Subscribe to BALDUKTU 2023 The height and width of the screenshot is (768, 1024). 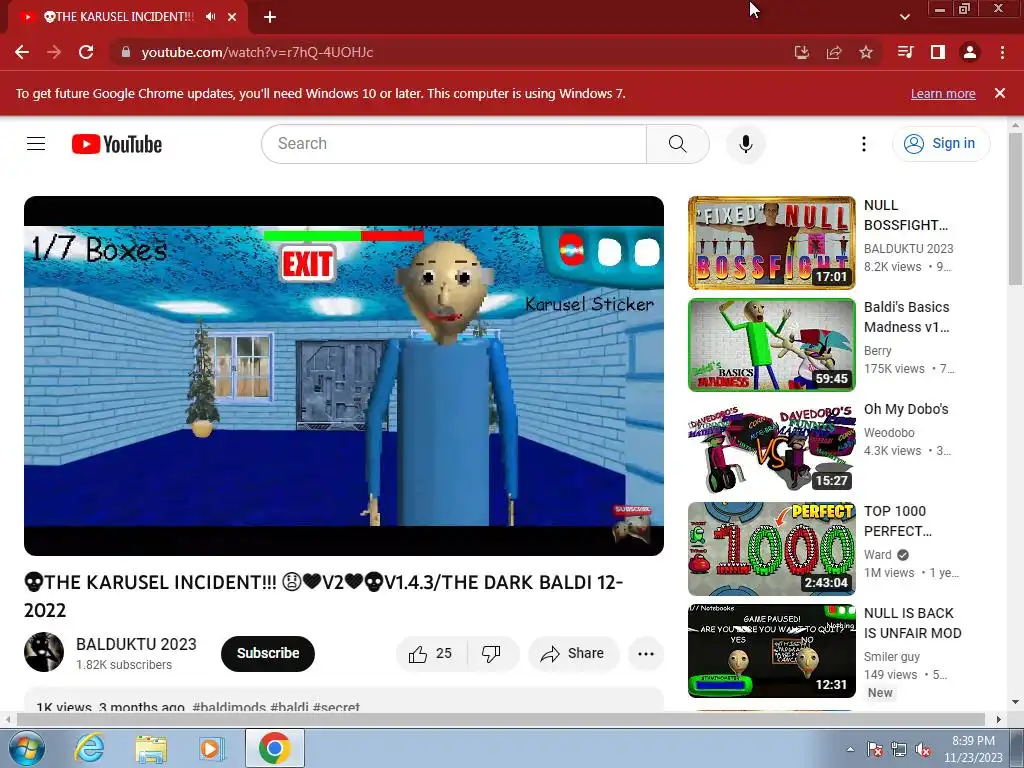tap(268, 653)
